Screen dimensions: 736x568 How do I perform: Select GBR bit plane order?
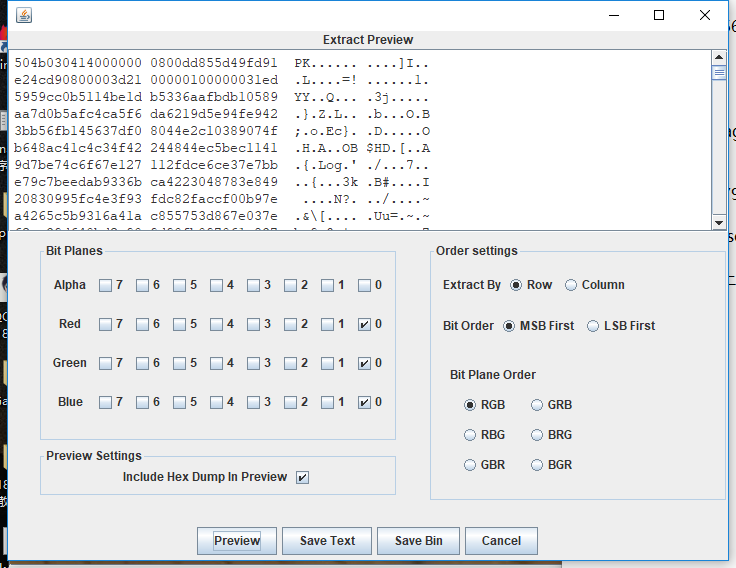point(471,465)
